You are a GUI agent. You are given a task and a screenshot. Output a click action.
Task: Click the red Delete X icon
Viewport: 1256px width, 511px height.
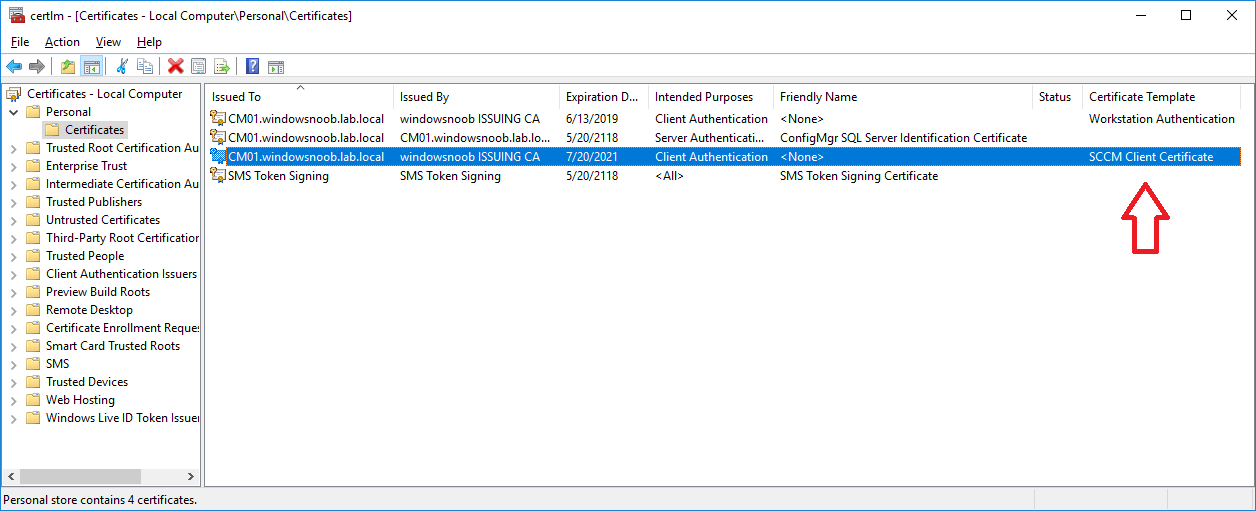[176, 66]
